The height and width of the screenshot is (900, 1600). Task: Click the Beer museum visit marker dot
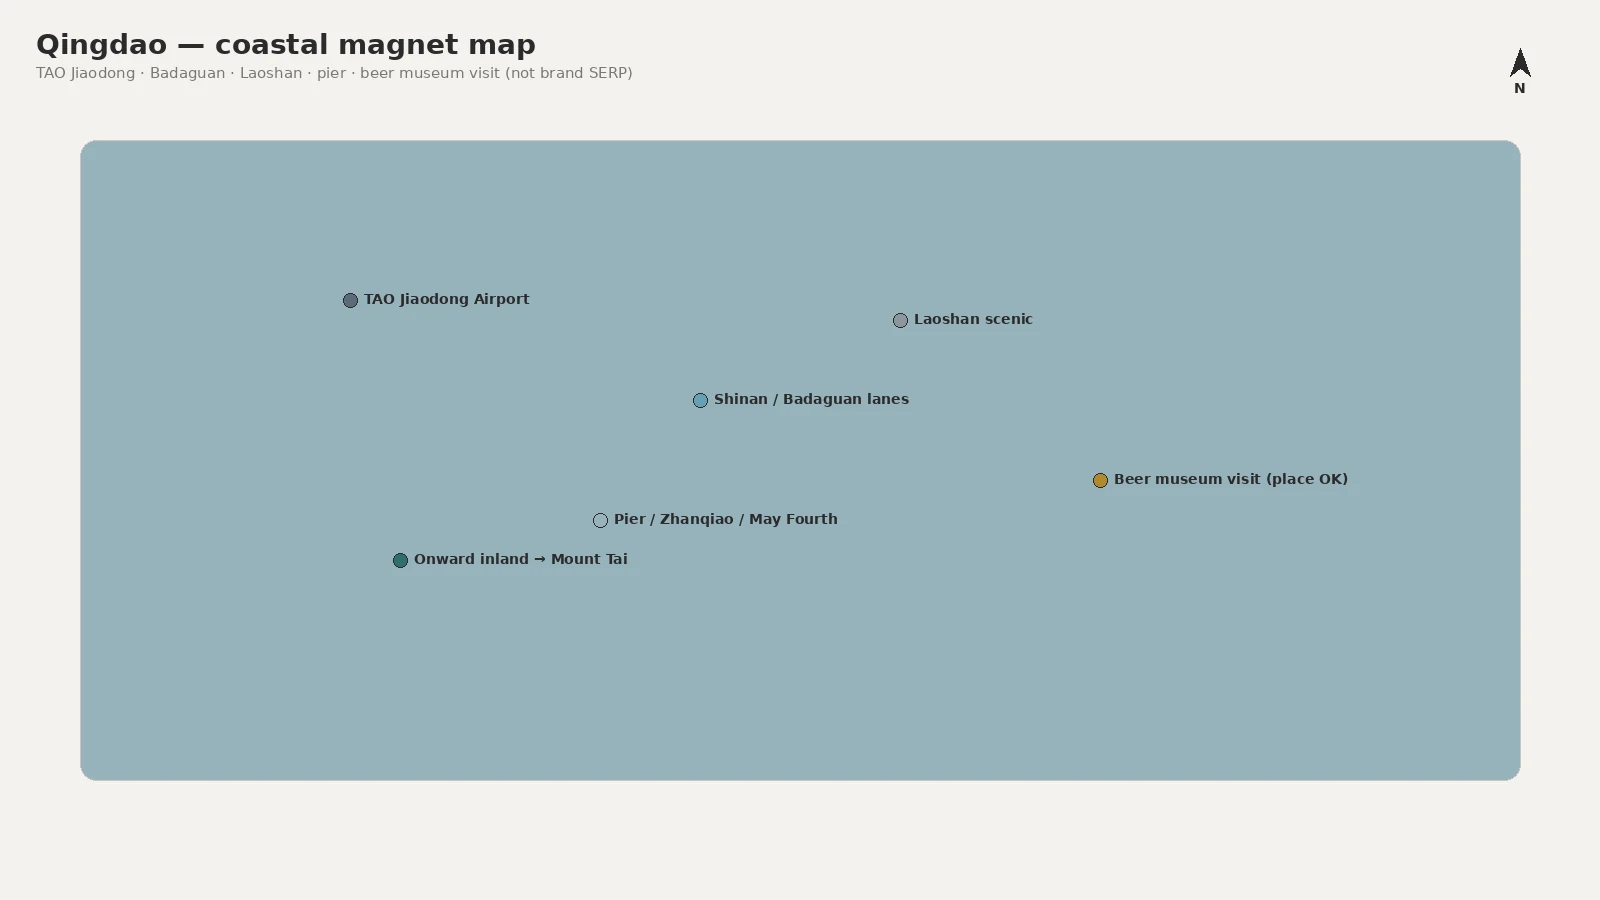pos(1100,480)
